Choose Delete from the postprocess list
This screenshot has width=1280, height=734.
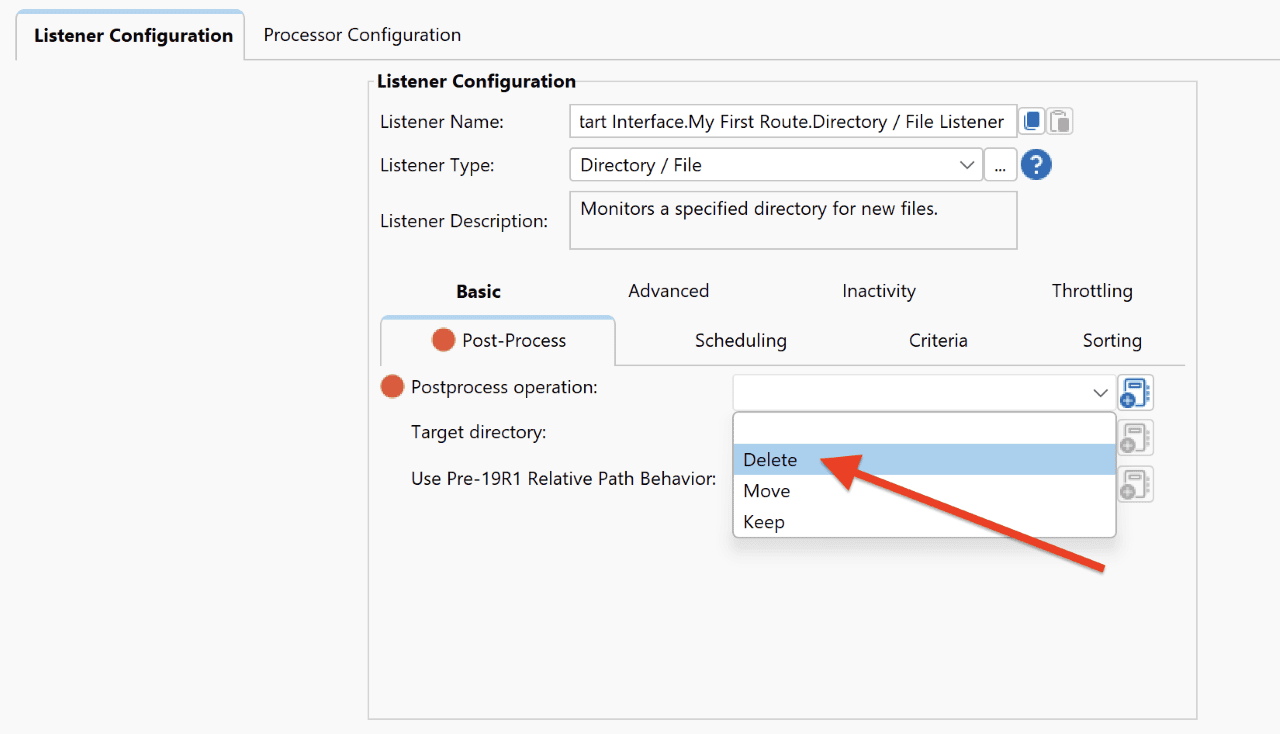click(924, 460)
